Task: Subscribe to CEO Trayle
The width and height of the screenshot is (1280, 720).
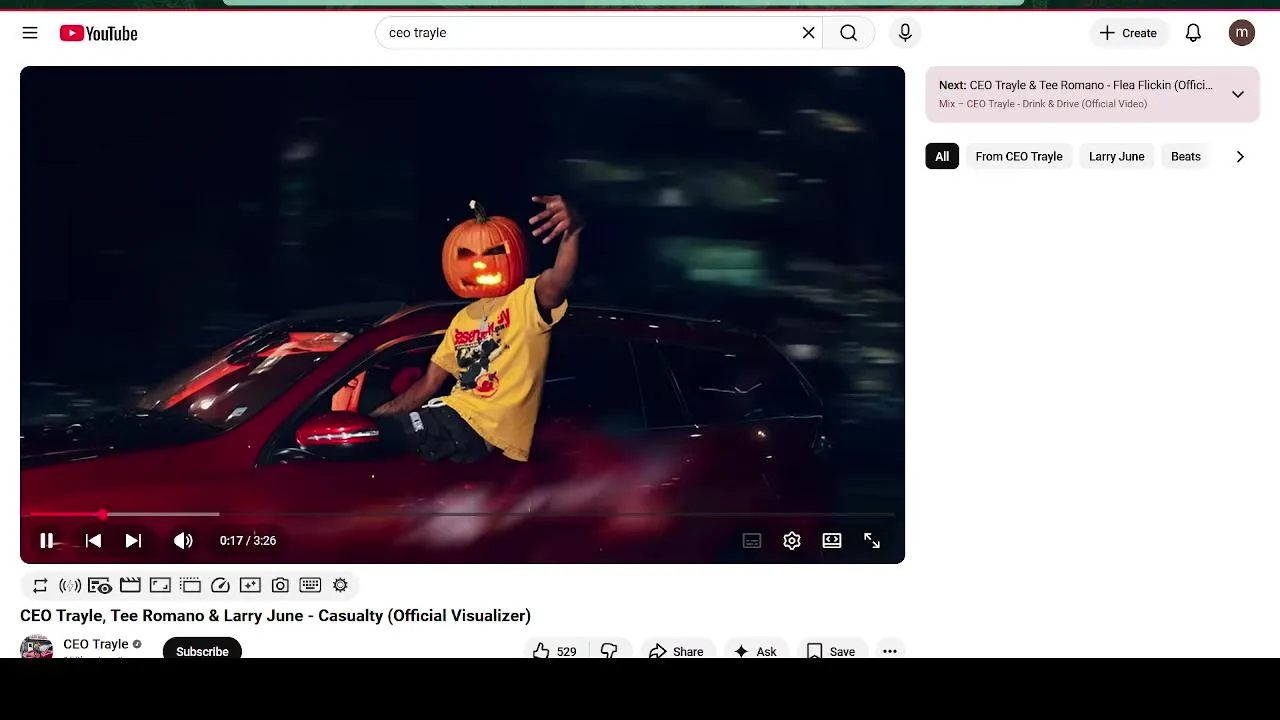Action: (x=202, y=650)
